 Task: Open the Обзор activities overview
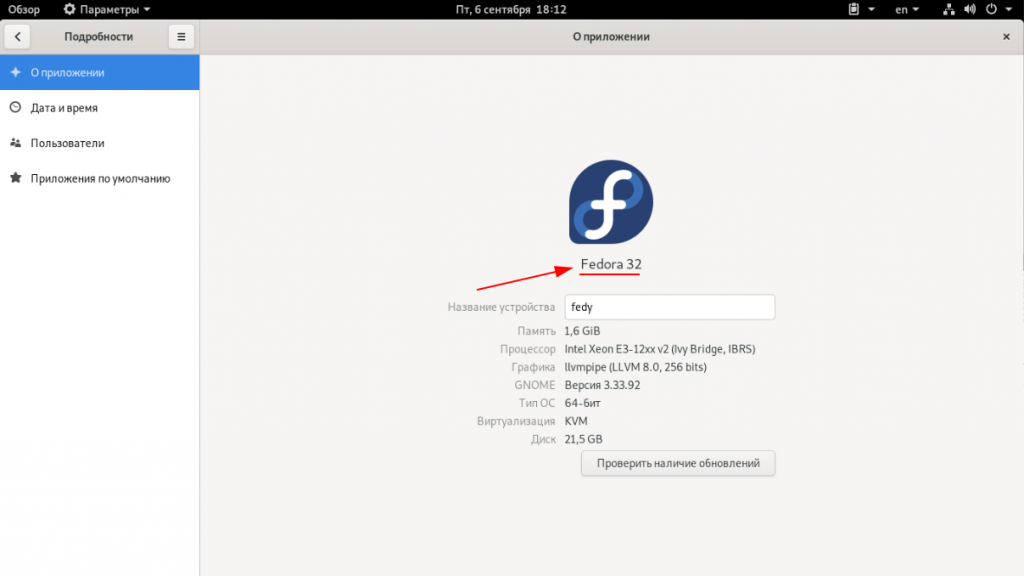click(x=24, y=9)
